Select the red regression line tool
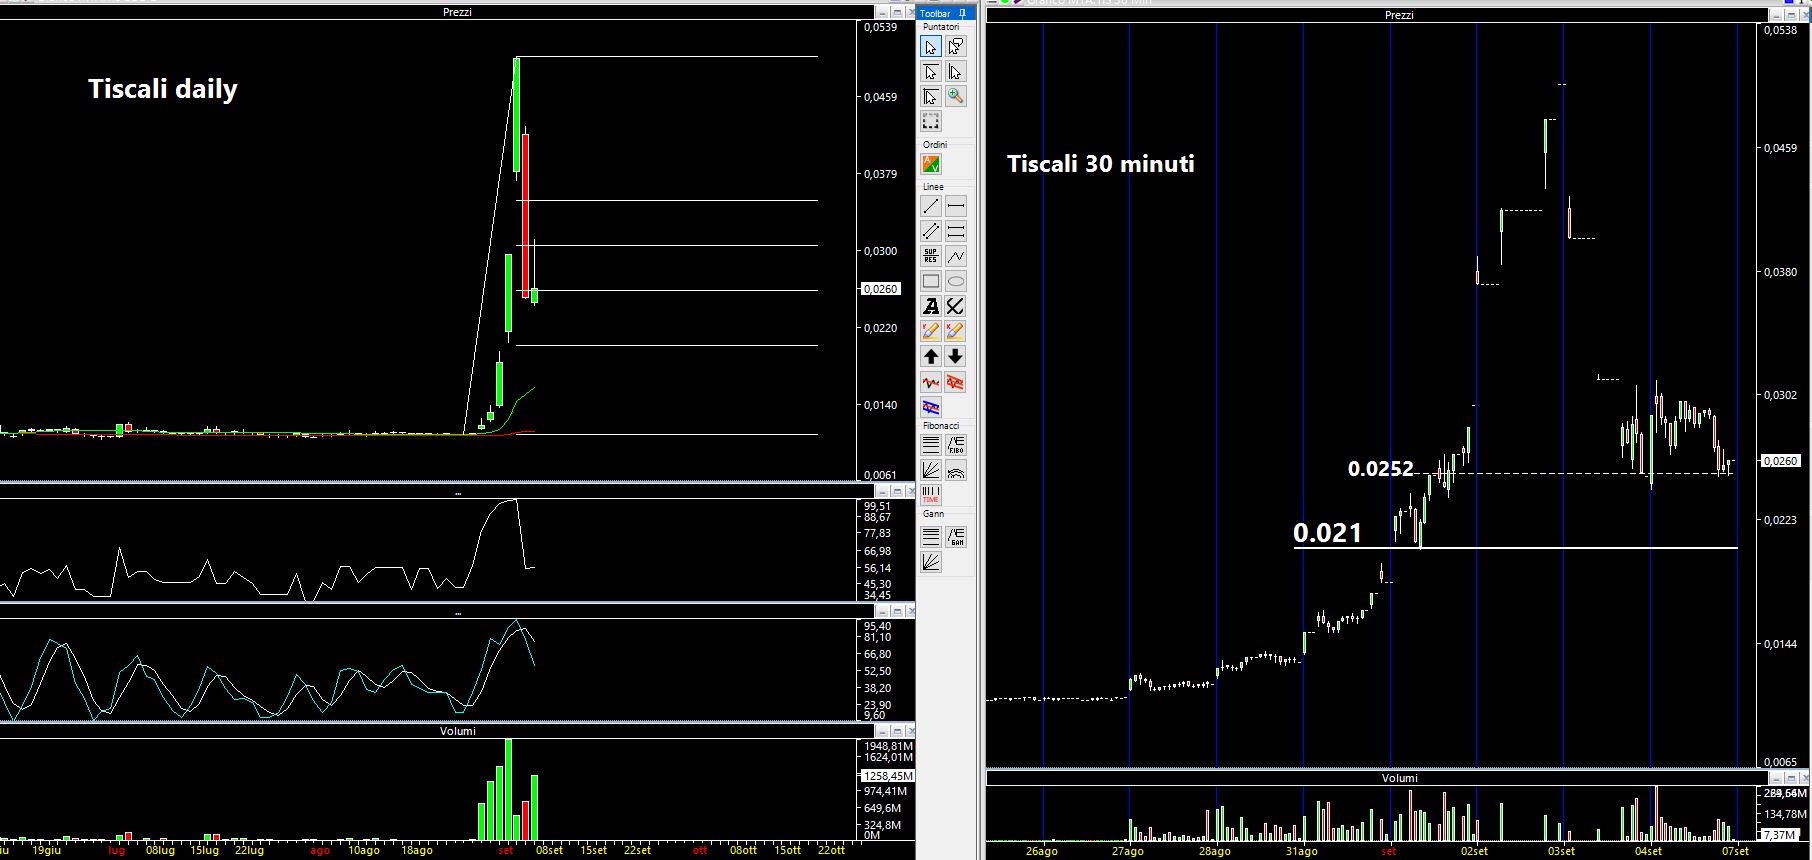 [931, 382]
